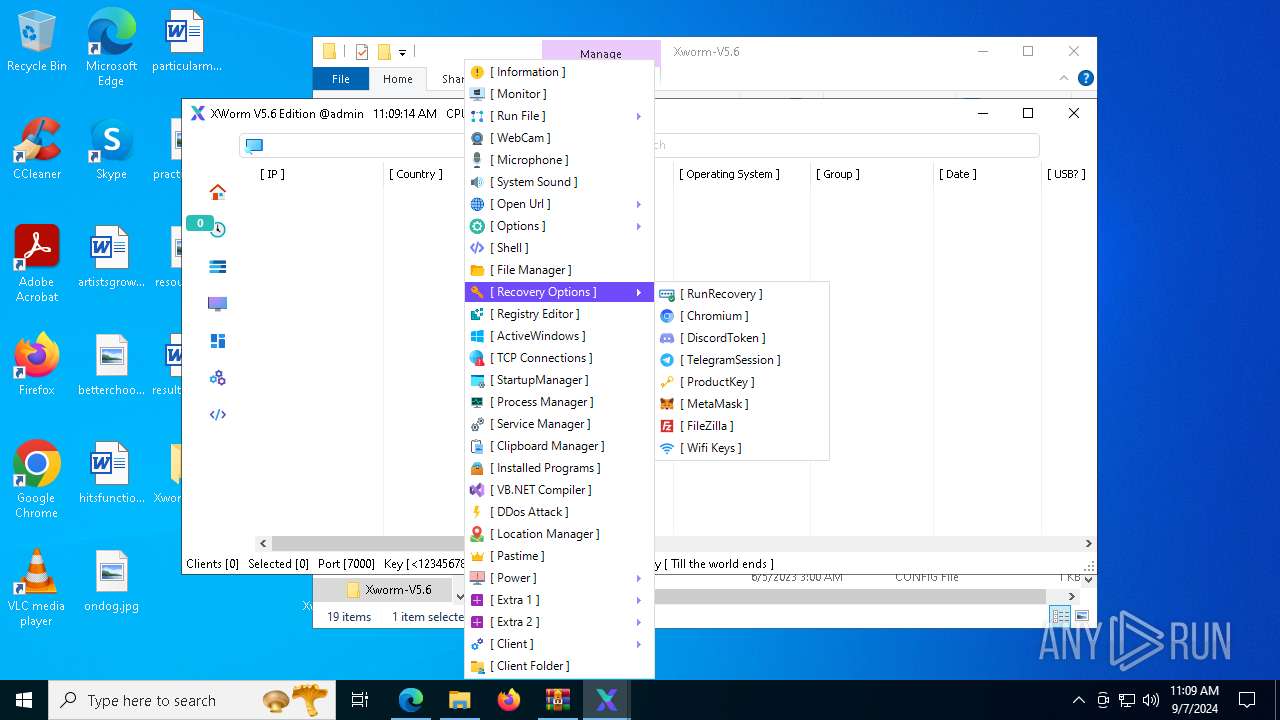Choose the Monitor menu entry

pyautogui.click(x=559, y=94)
